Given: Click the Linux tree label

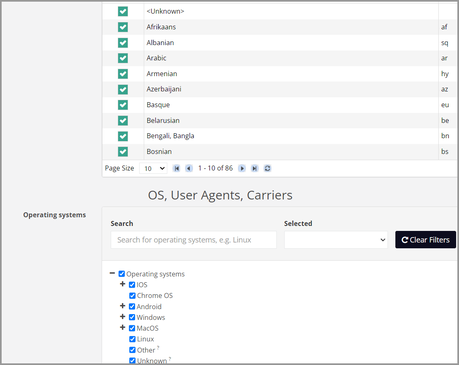Looking at the screenshot, I should coord(146,339).
